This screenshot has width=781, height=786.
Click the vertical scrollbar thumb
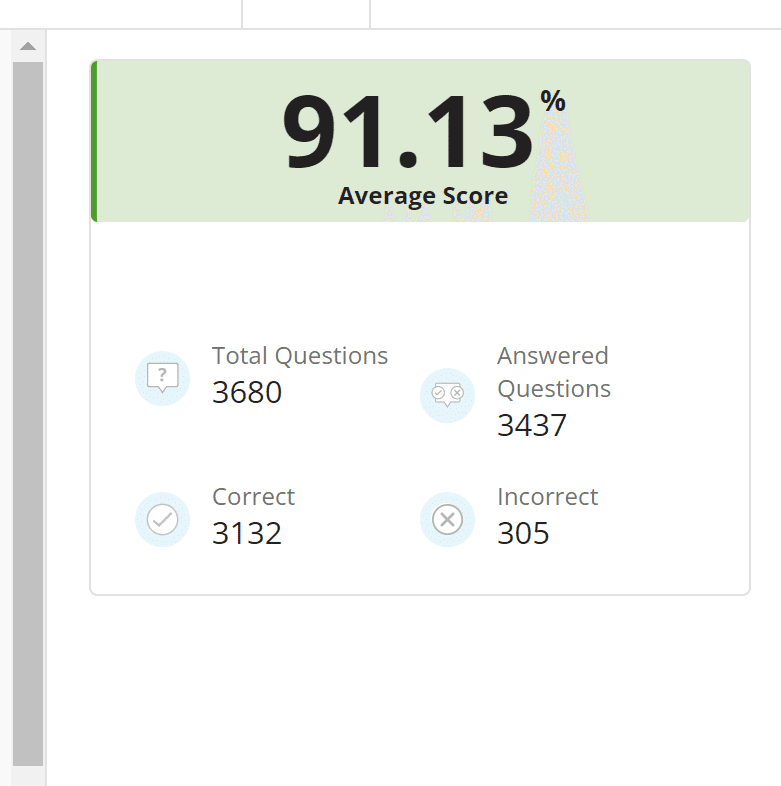tap(28, 414)
